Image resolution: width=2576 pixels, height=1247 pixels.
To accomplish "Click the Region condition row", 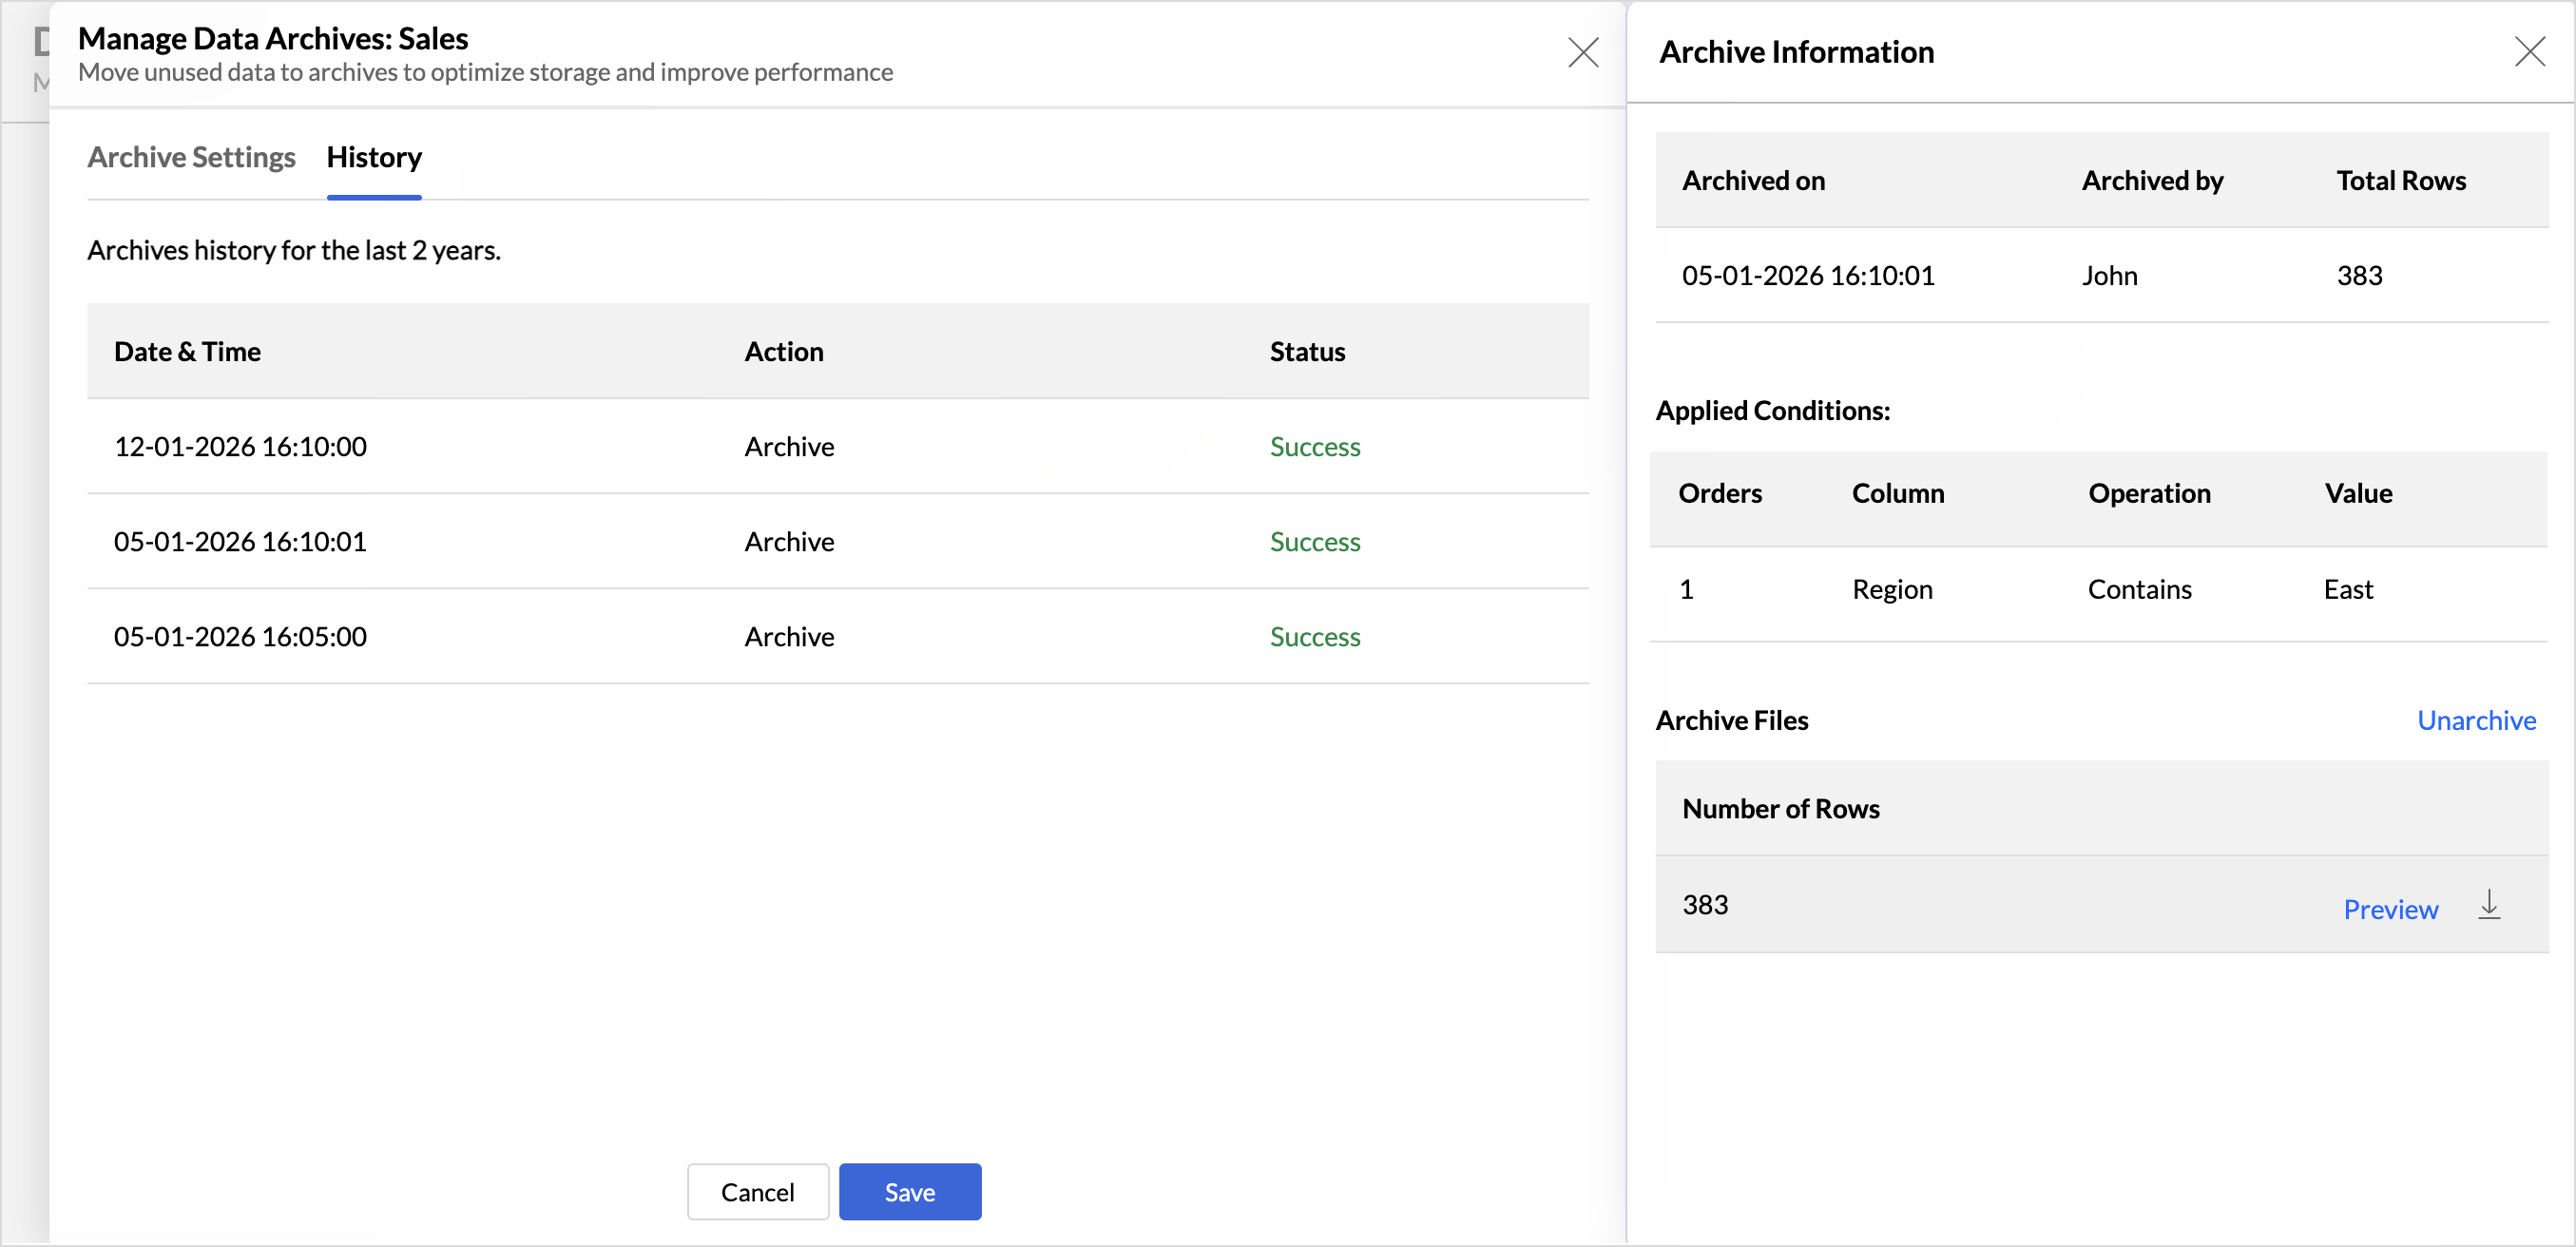I will point(1891,589).
